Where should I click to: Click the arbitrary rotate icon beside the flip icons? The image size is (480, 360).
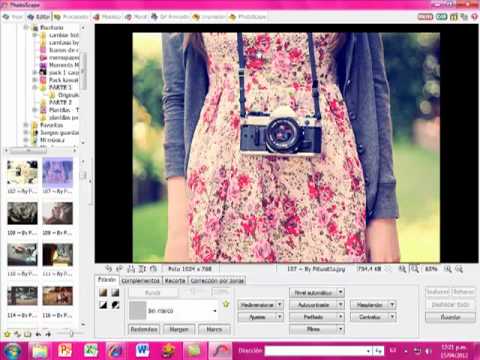(153, 269)
